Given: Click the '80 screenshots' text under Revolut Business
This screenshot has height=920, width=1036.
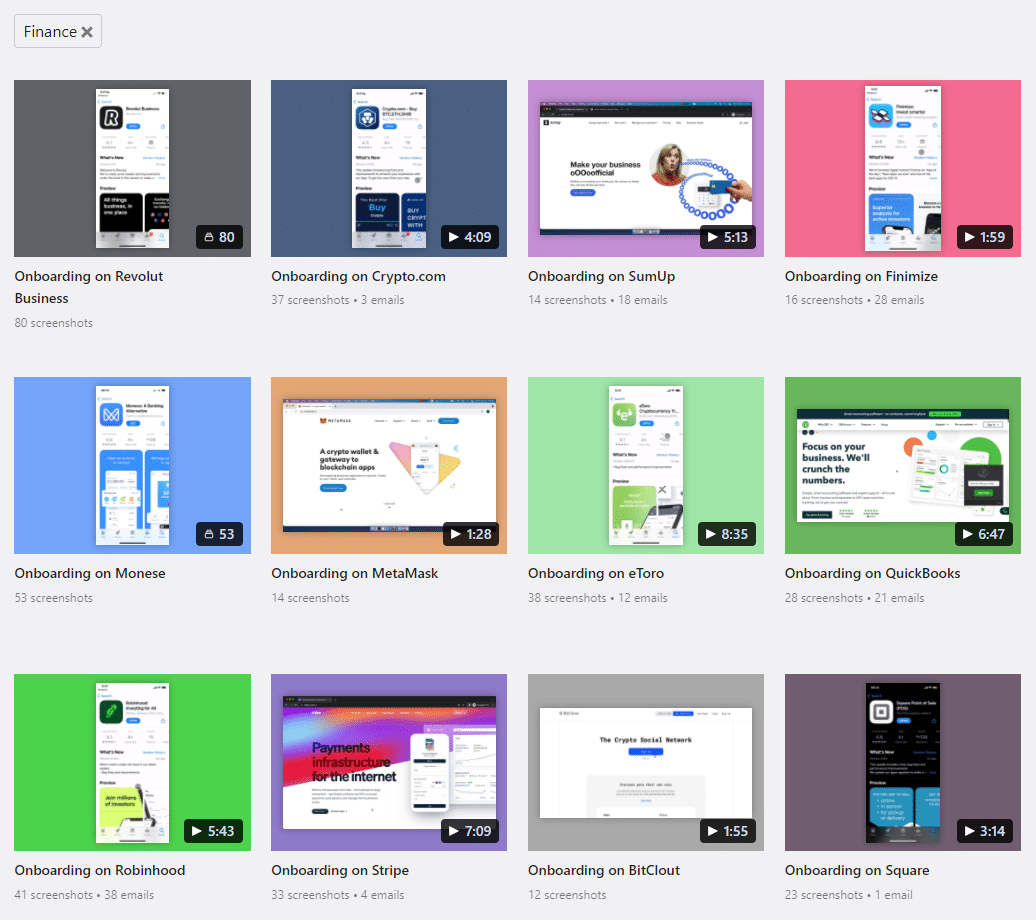Looking at the screenshot, I should click(x=54, y=323).
